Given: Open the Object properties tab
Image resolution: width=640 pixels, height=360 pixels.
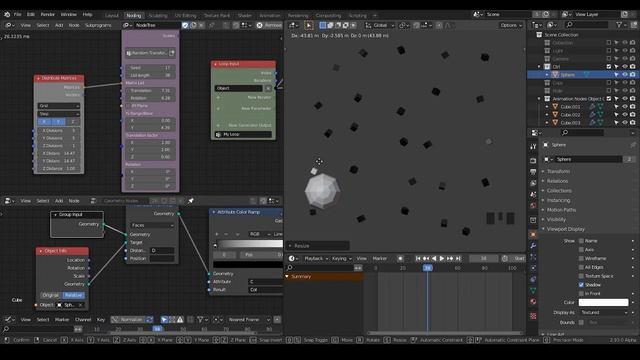Looking at the screenshot, I should [533, 234].
